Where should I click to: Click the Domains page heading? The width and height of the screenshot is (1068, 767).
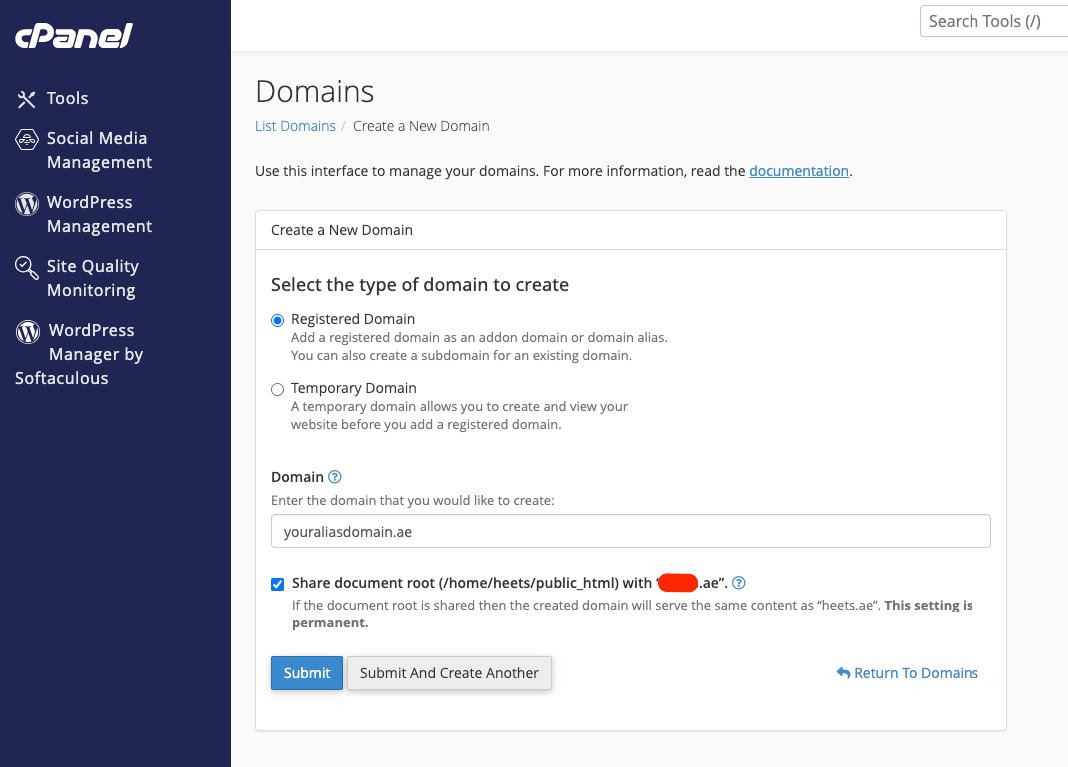tap(315, 91)
